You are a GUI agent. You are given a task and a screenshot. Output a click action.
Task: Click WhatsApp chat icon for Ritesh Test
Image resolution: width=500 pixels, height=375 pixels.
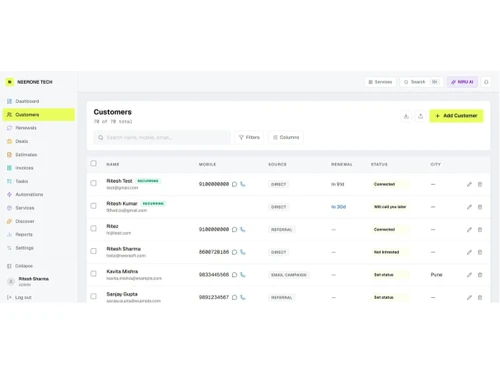click(x=235, y=184)
